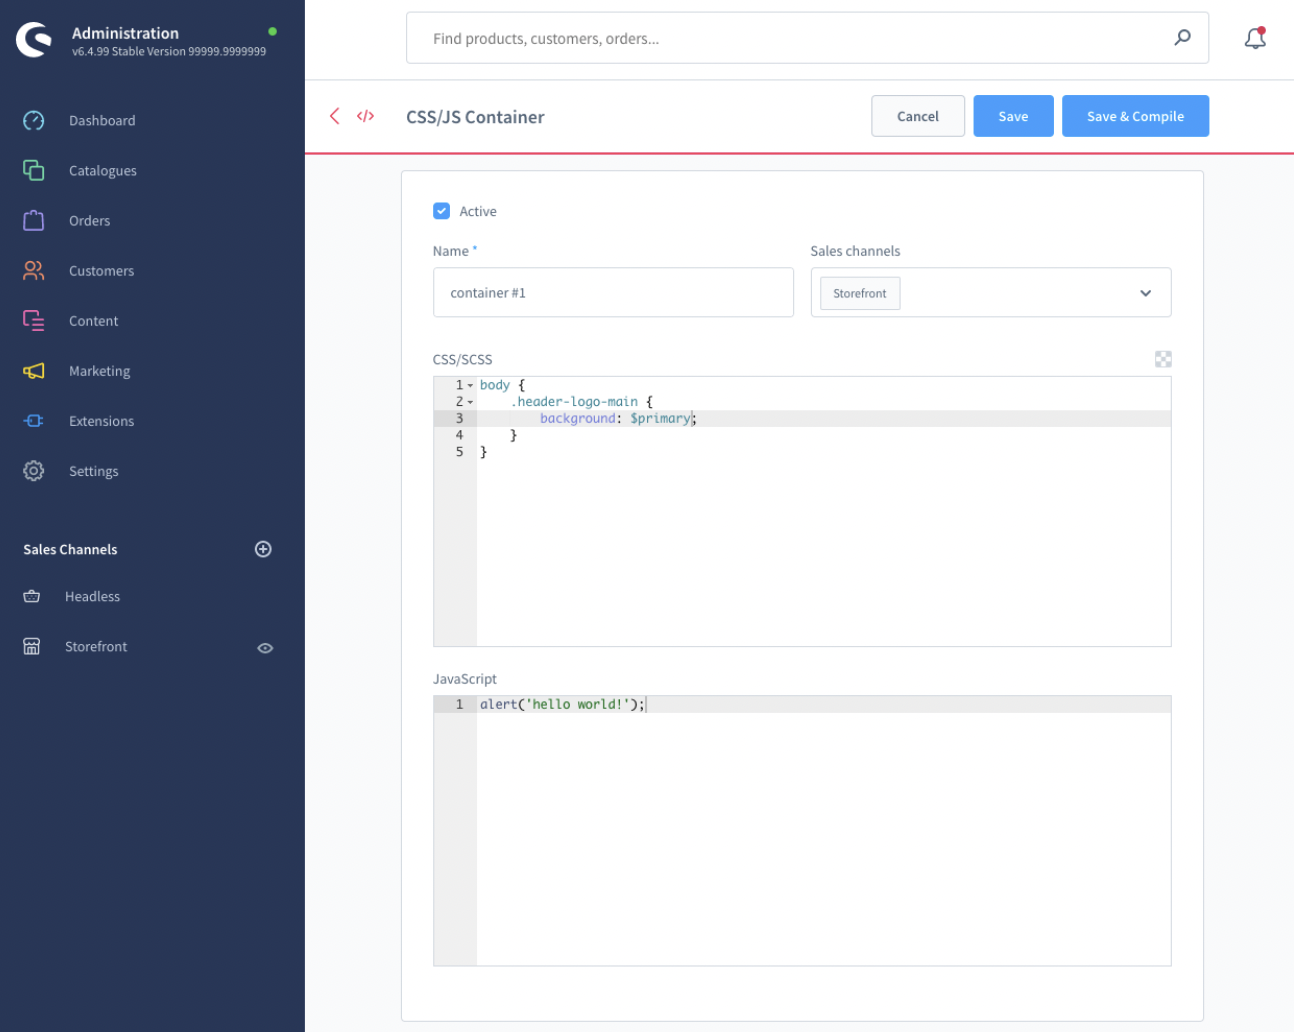Click the version number text

(169, 52)
